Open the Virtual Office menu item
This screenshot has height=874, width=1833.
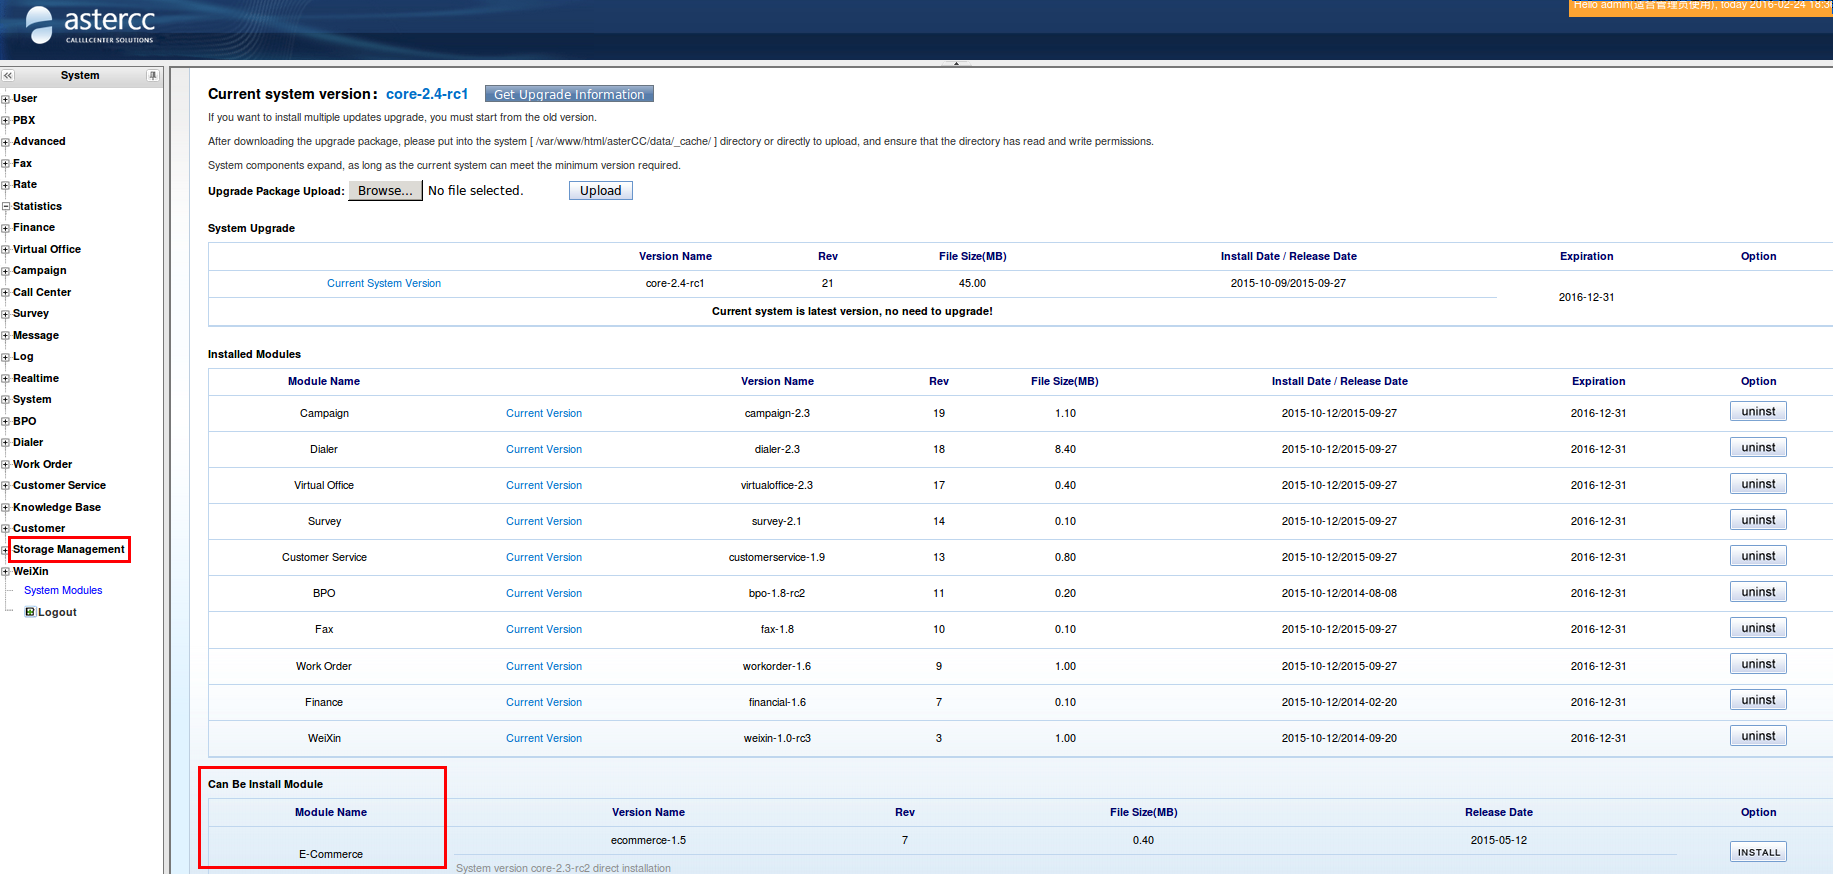tap(46, 249)
